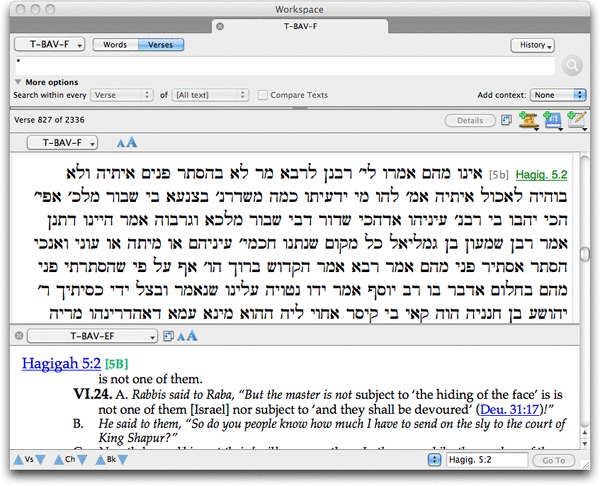
Task: Click the search magnifier button
Action: pyautogui.click(x=572, y=65)
